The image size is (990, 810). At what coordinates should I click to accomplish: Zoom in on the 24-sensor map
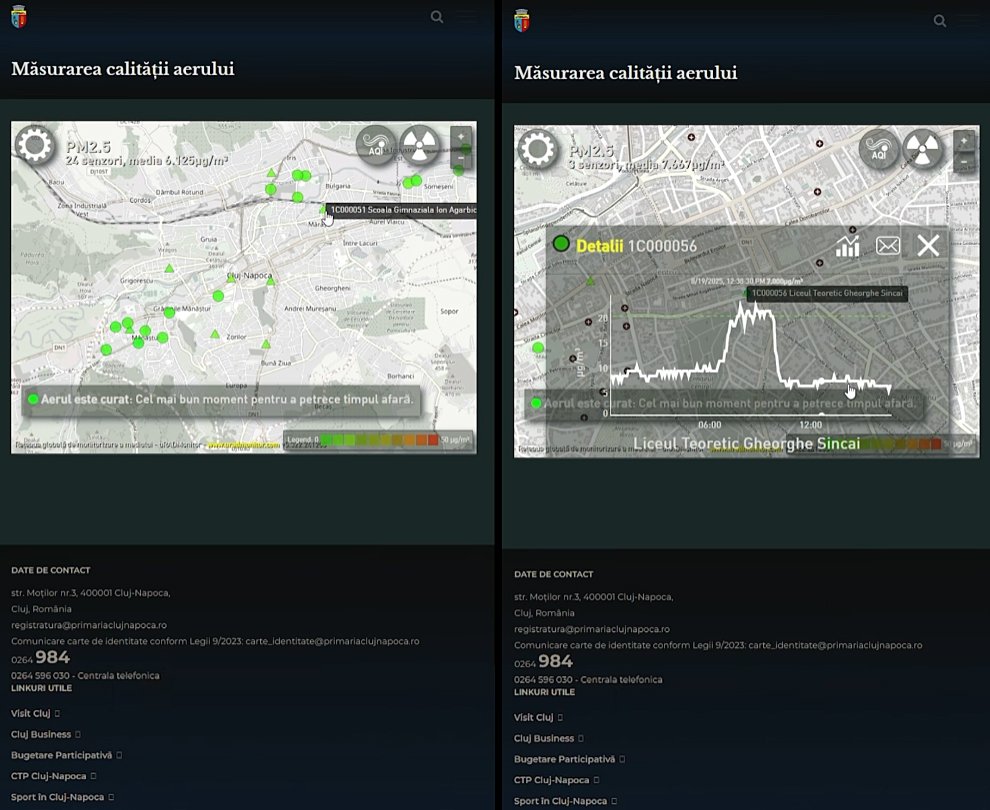coord(460,137)
